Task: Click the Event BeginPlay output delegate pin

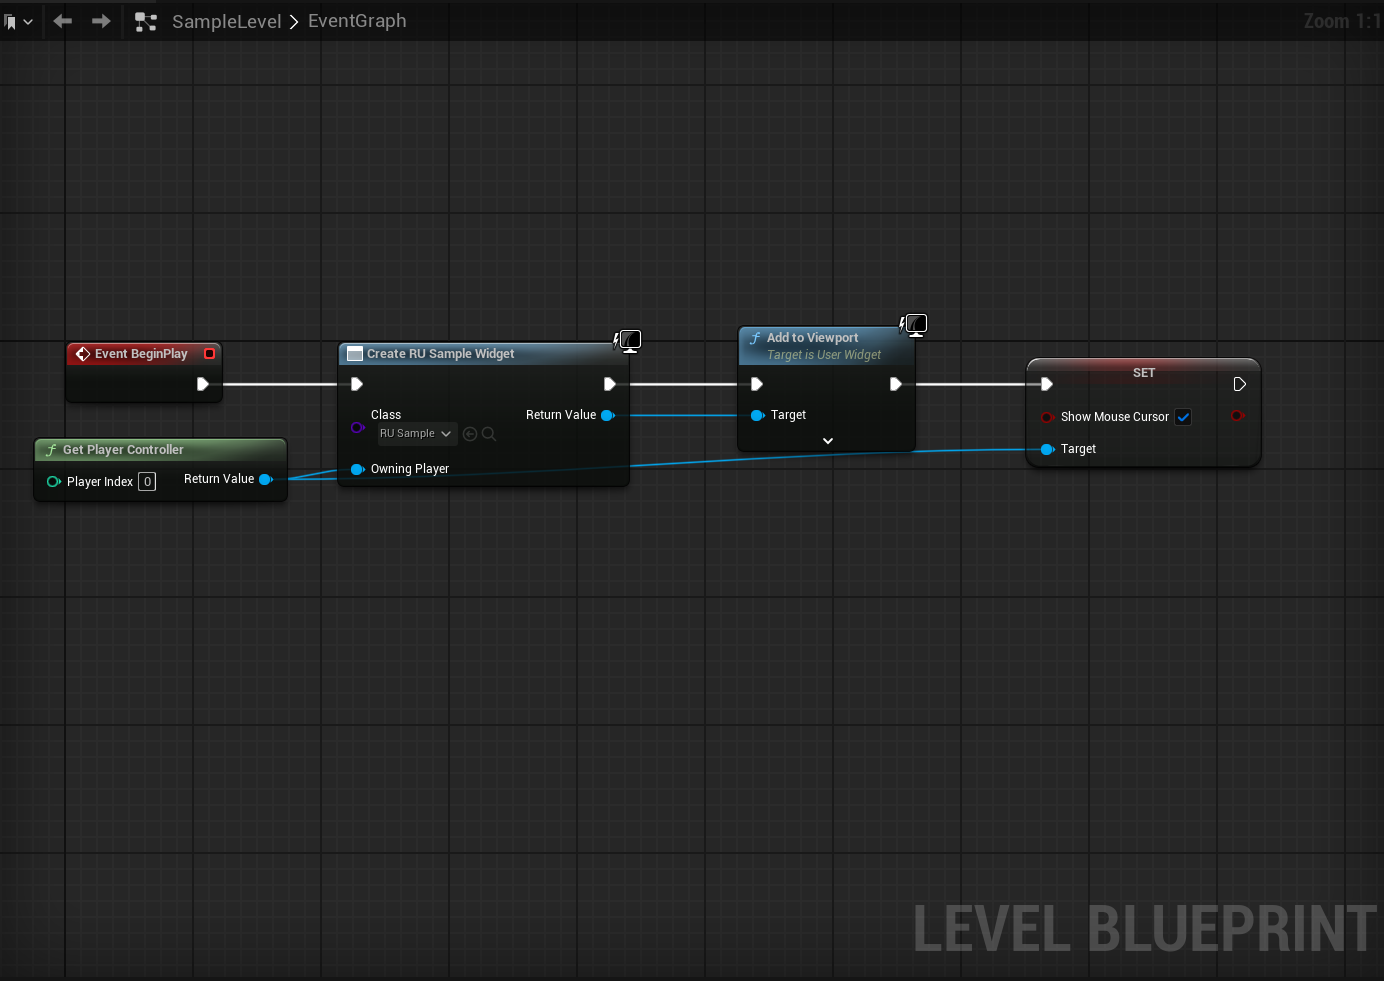Action: click(x=209, y=354)
